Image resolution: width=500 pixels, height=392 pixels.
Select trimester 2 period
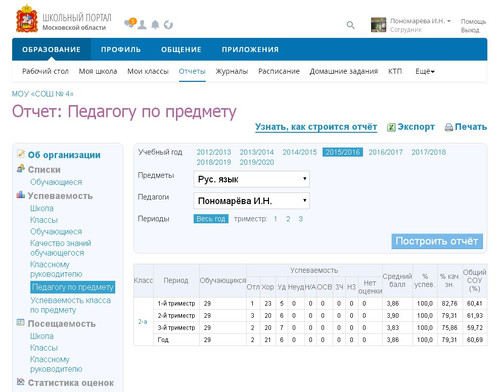288,219
